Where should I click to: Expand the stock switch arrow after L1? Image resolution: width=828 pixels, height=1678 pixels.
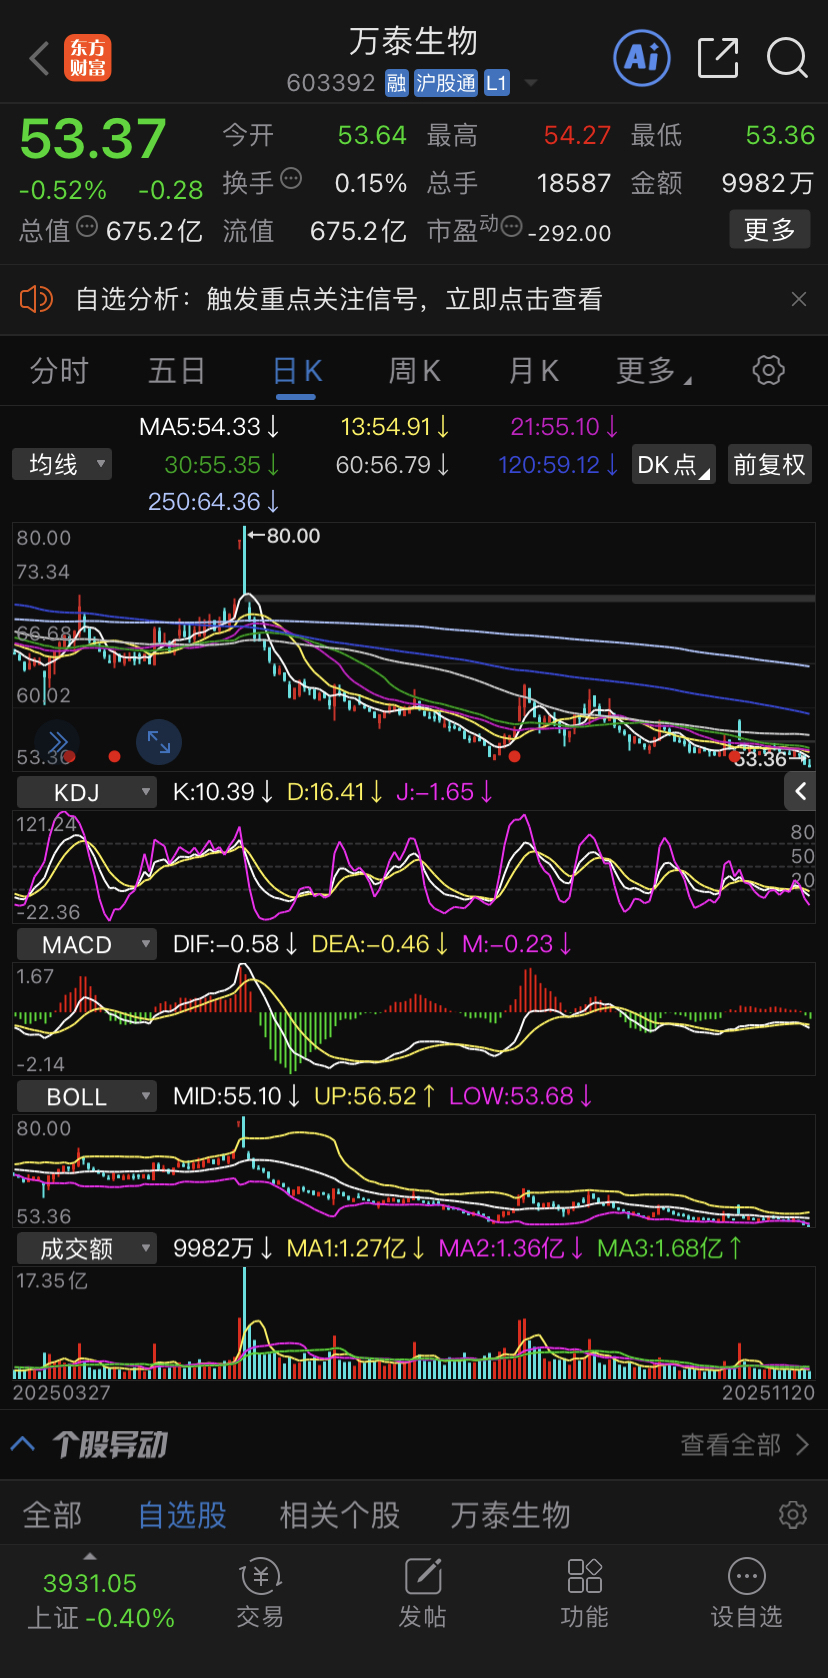pyautogui.click(x=531, y=83)
